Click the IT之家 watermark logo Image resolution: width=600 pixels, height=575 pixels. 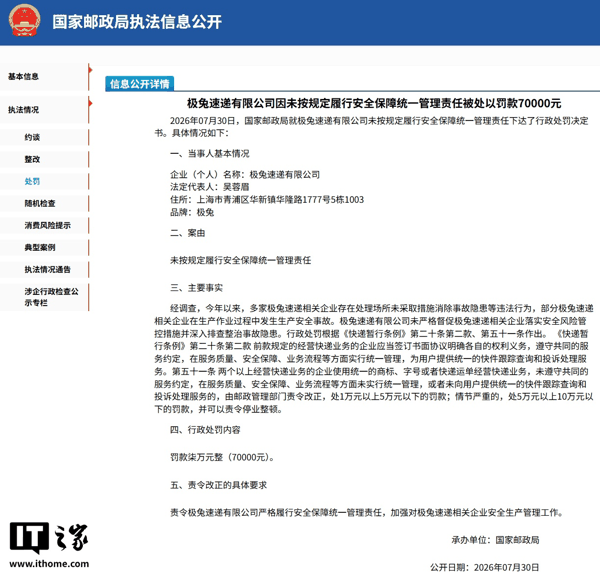point(49,538)
